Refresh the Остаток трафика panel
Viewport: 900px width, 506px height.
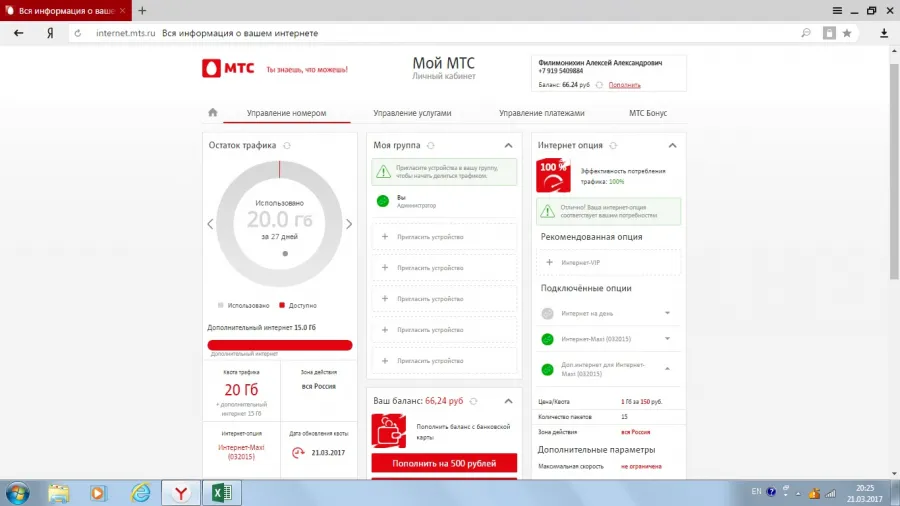[x=287, y=146]
